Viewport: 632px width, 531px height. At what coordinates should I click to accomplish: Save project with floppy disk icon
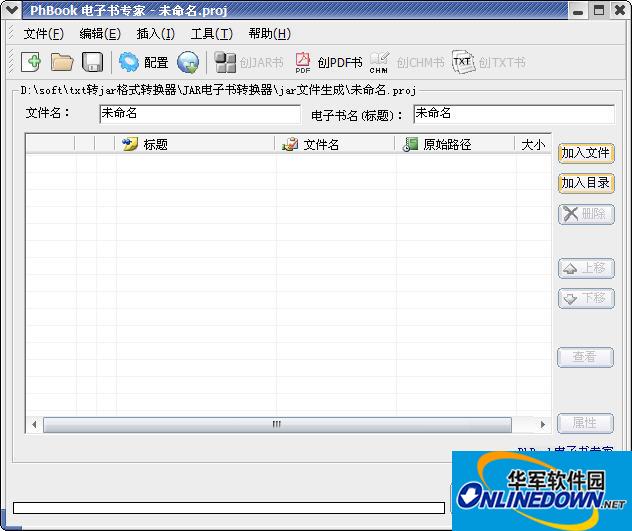tap(92, 62)
